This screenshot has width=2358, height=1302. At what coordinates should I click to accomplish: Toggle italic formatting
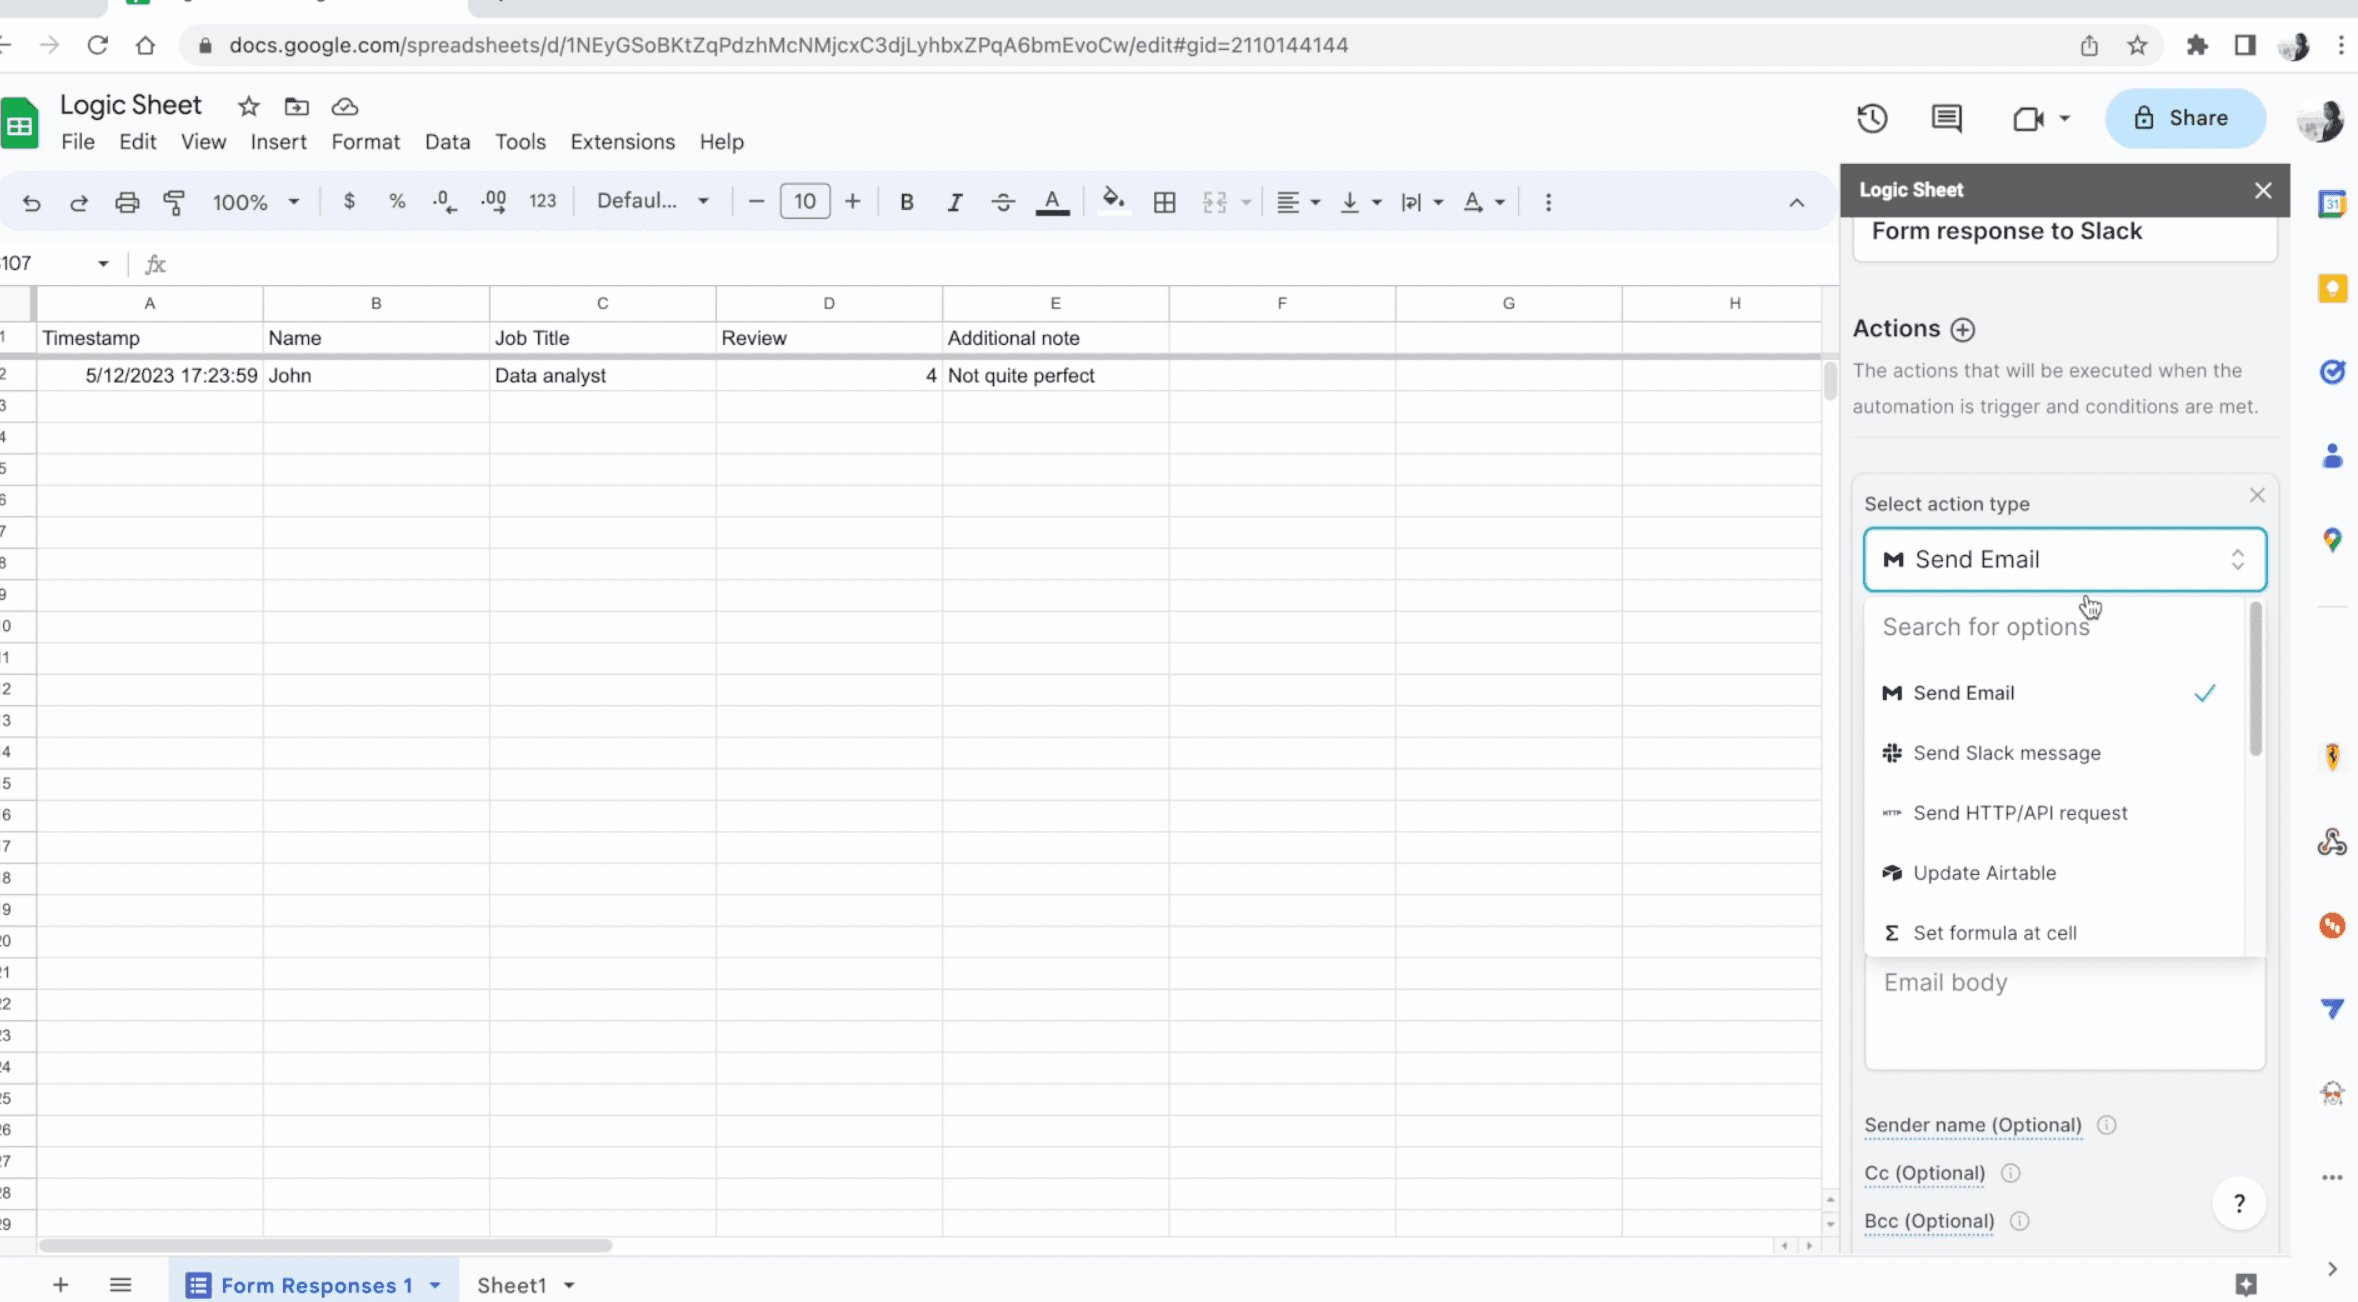[x=954, y=201]
